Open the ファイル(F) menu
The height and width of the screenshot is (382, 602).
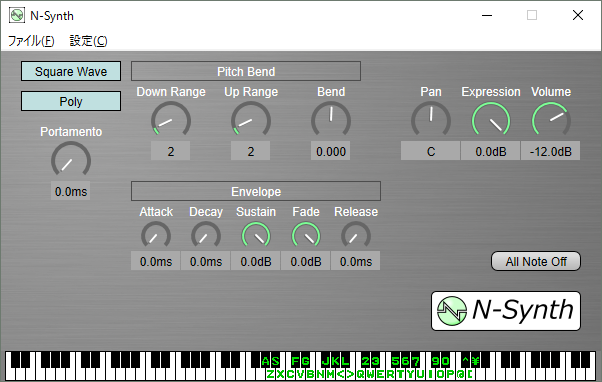click(x=31, y=41)
